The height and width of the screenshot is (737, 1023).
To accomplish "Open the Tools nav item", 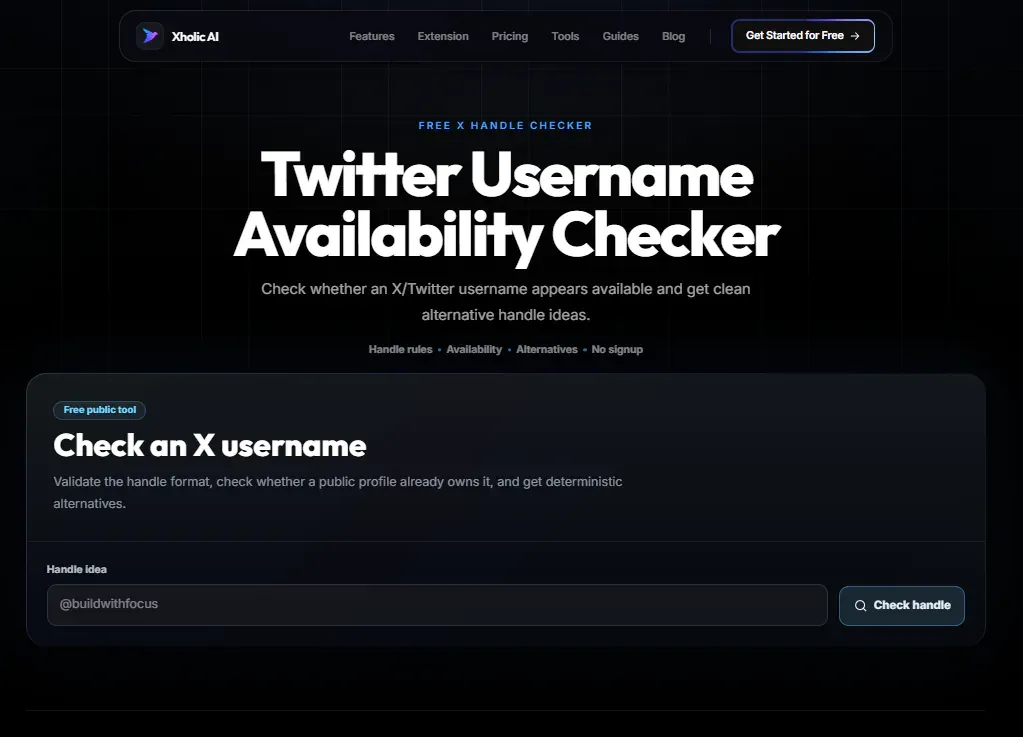I will 565,37.
